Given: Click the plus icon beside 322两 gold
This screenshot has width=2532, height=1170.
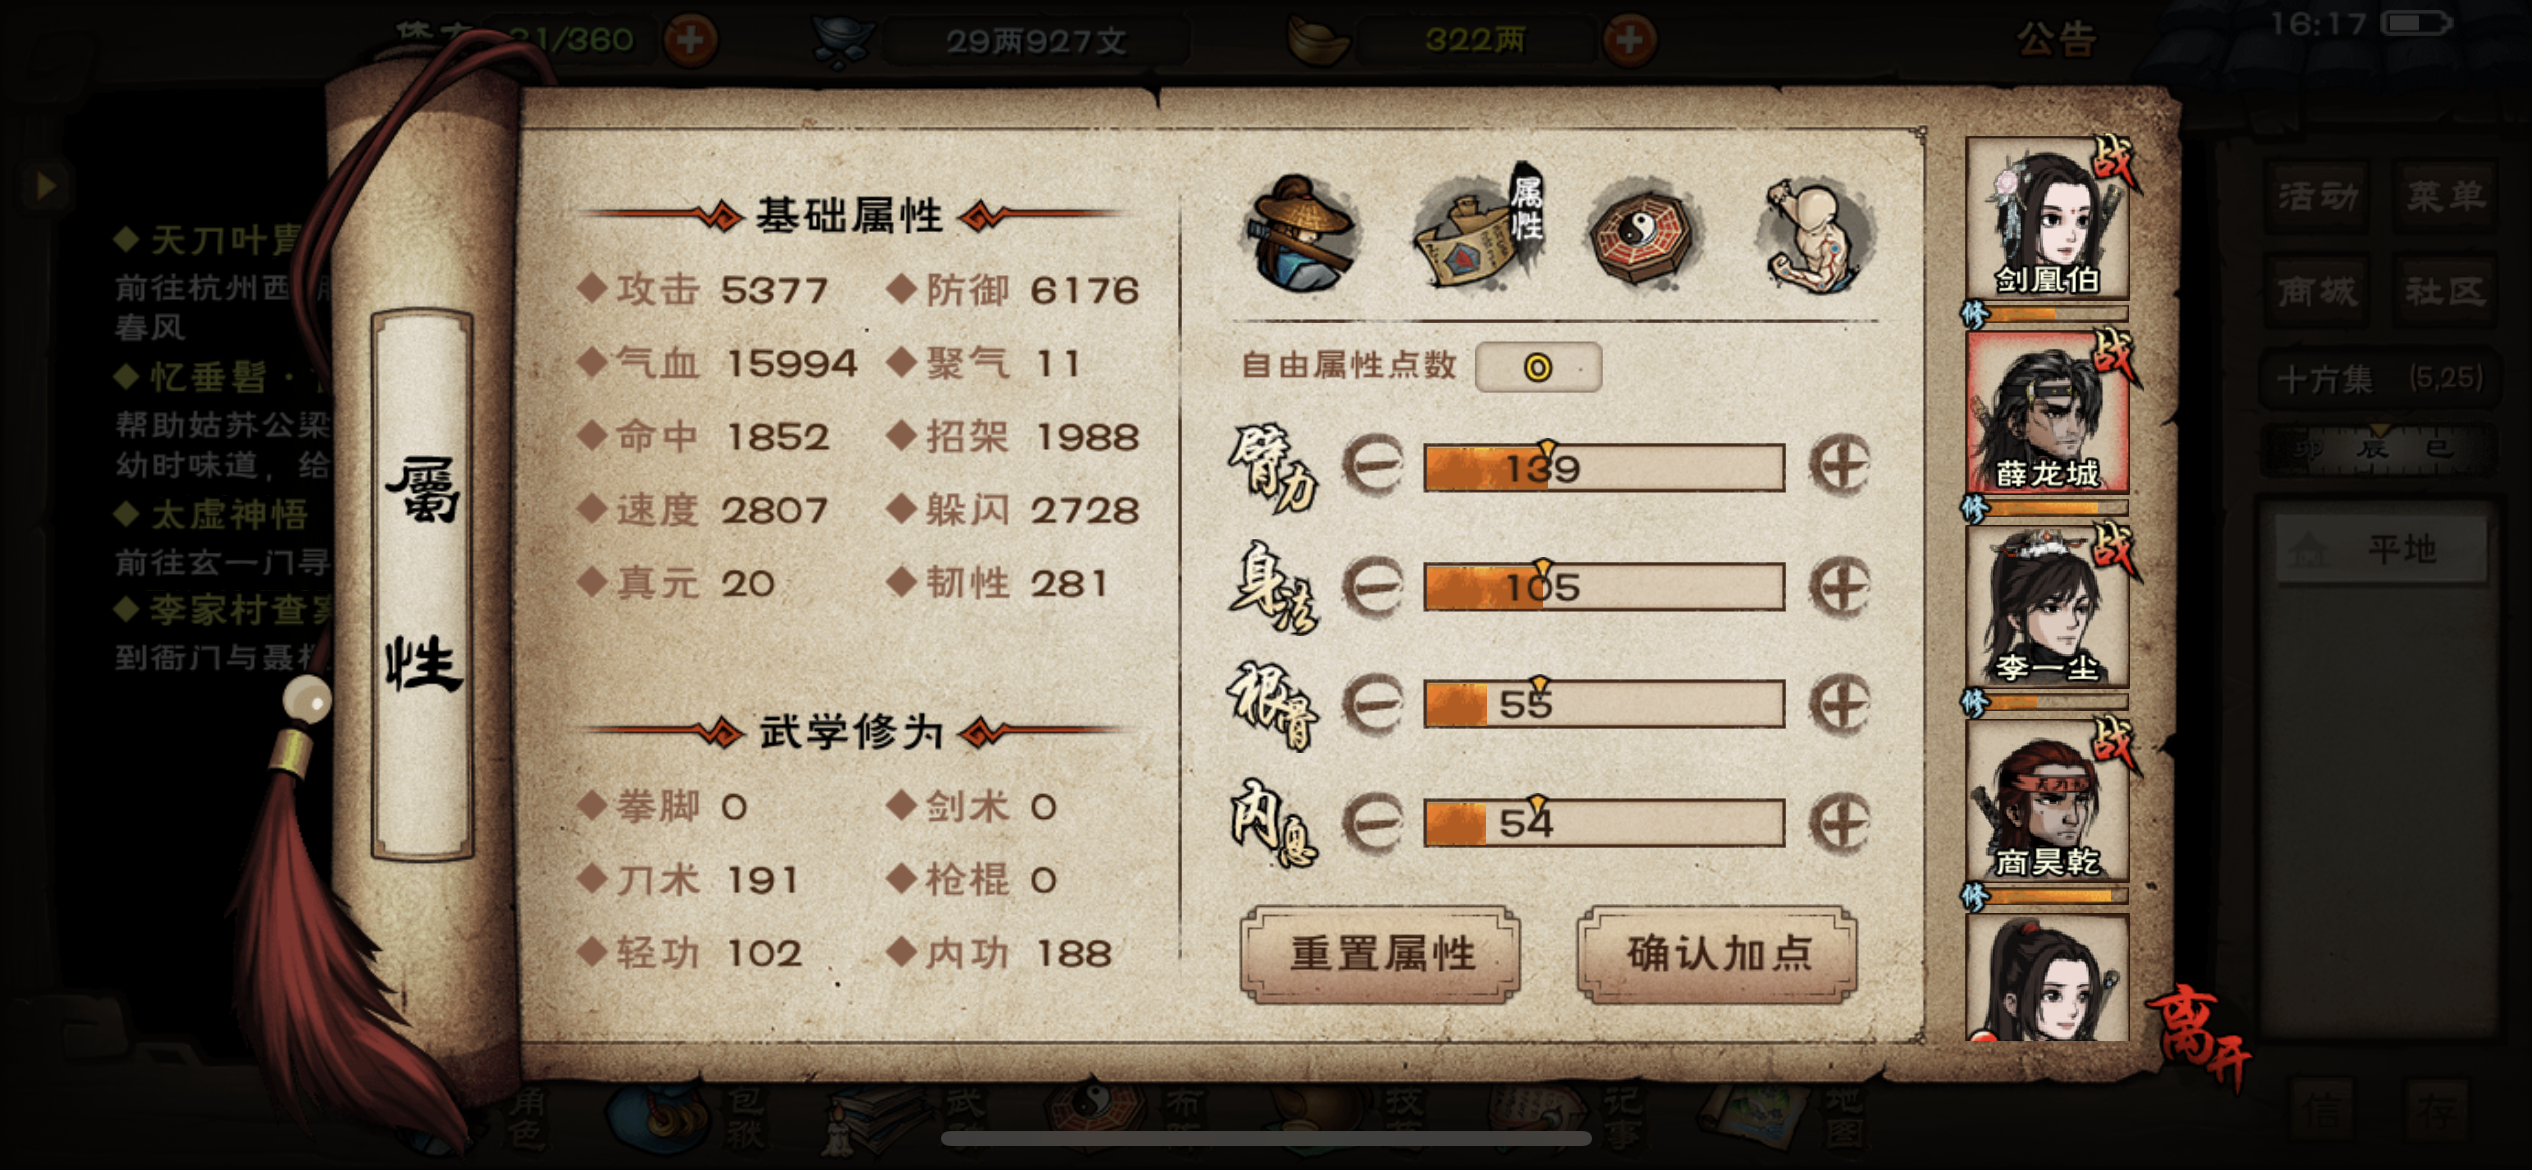Looking at the screenshot, I should click(x=1629, y=40).
